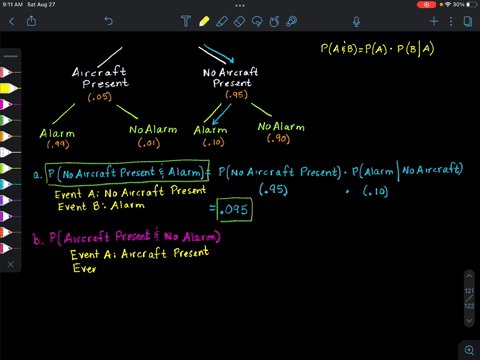The height and width of the screenshot is (360, 480).
Task: Undo the last stroke
Action: [x=109, y=21]
